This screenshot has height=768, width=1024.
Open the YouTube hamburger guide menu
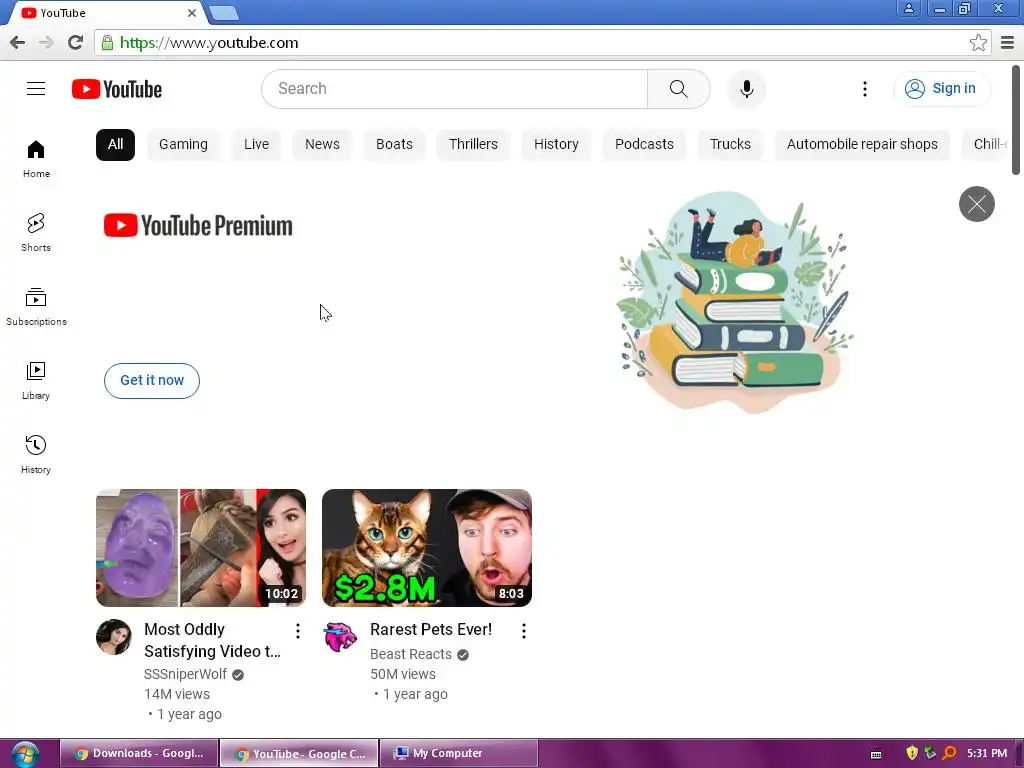[36, 89]
